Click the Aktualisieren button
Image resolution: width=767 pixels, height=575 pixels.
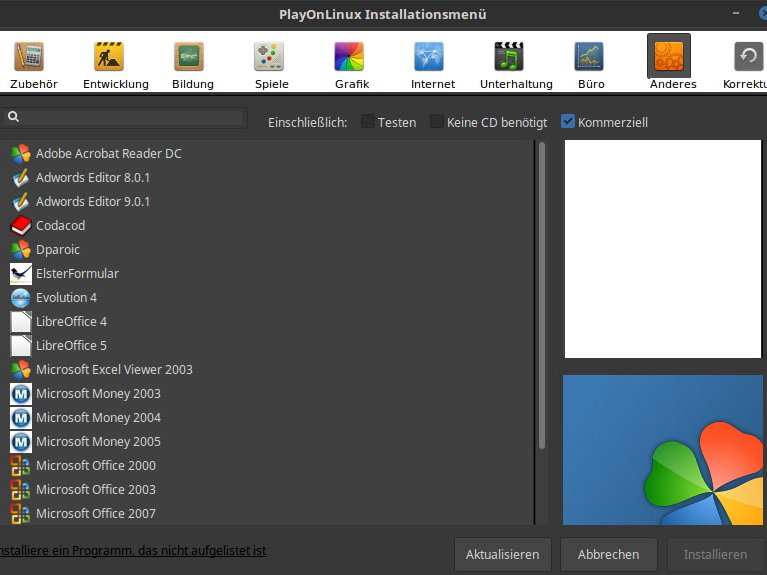(x=502, y=554)
